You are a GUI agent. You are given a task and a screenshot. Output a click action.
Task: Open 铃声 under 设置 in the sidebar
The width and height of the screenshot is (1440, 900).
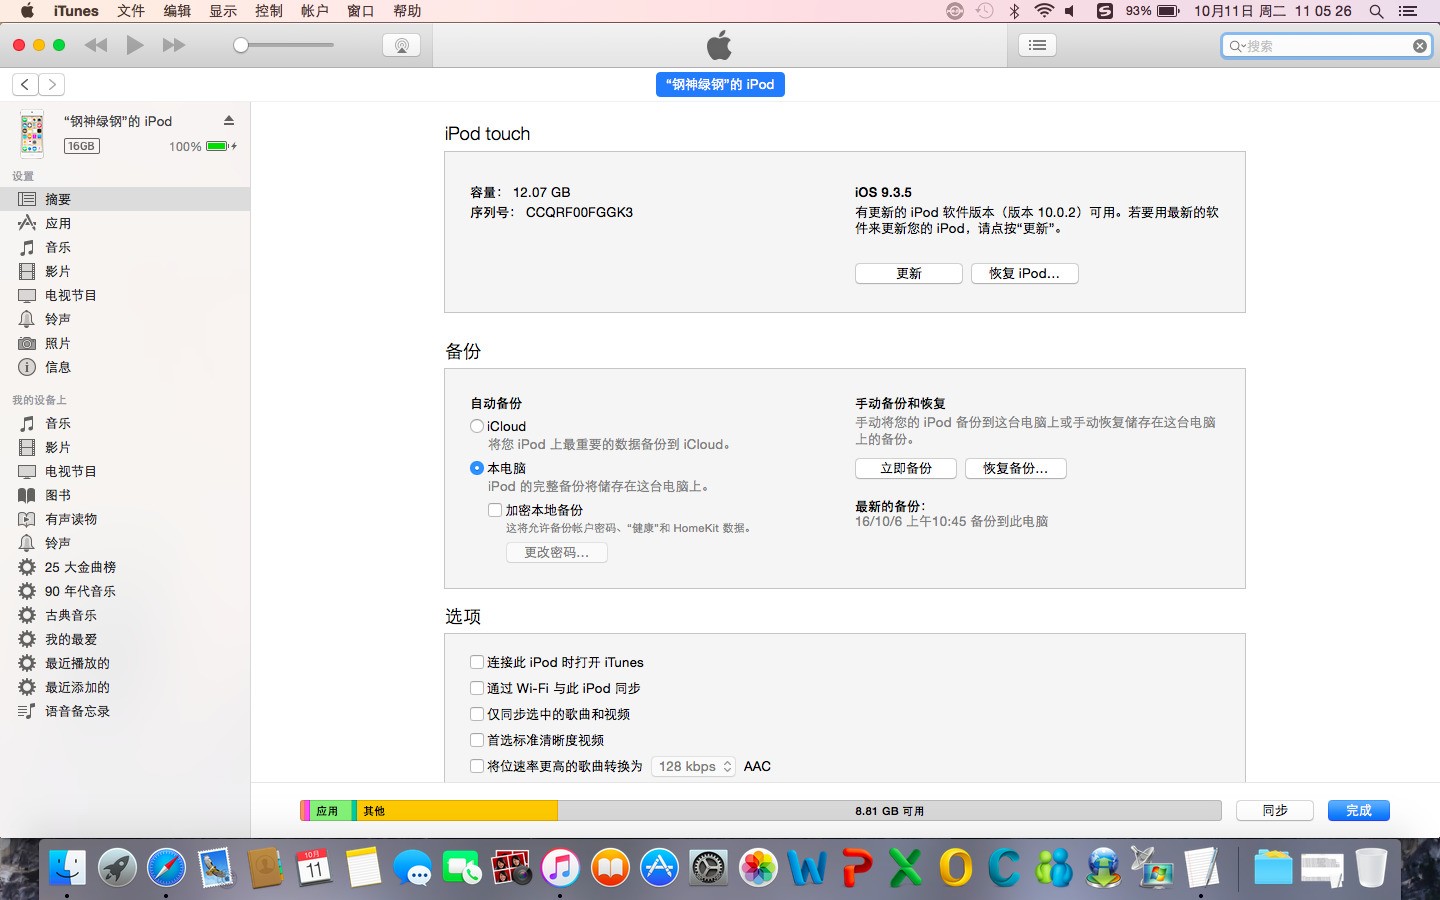point(125,319)
